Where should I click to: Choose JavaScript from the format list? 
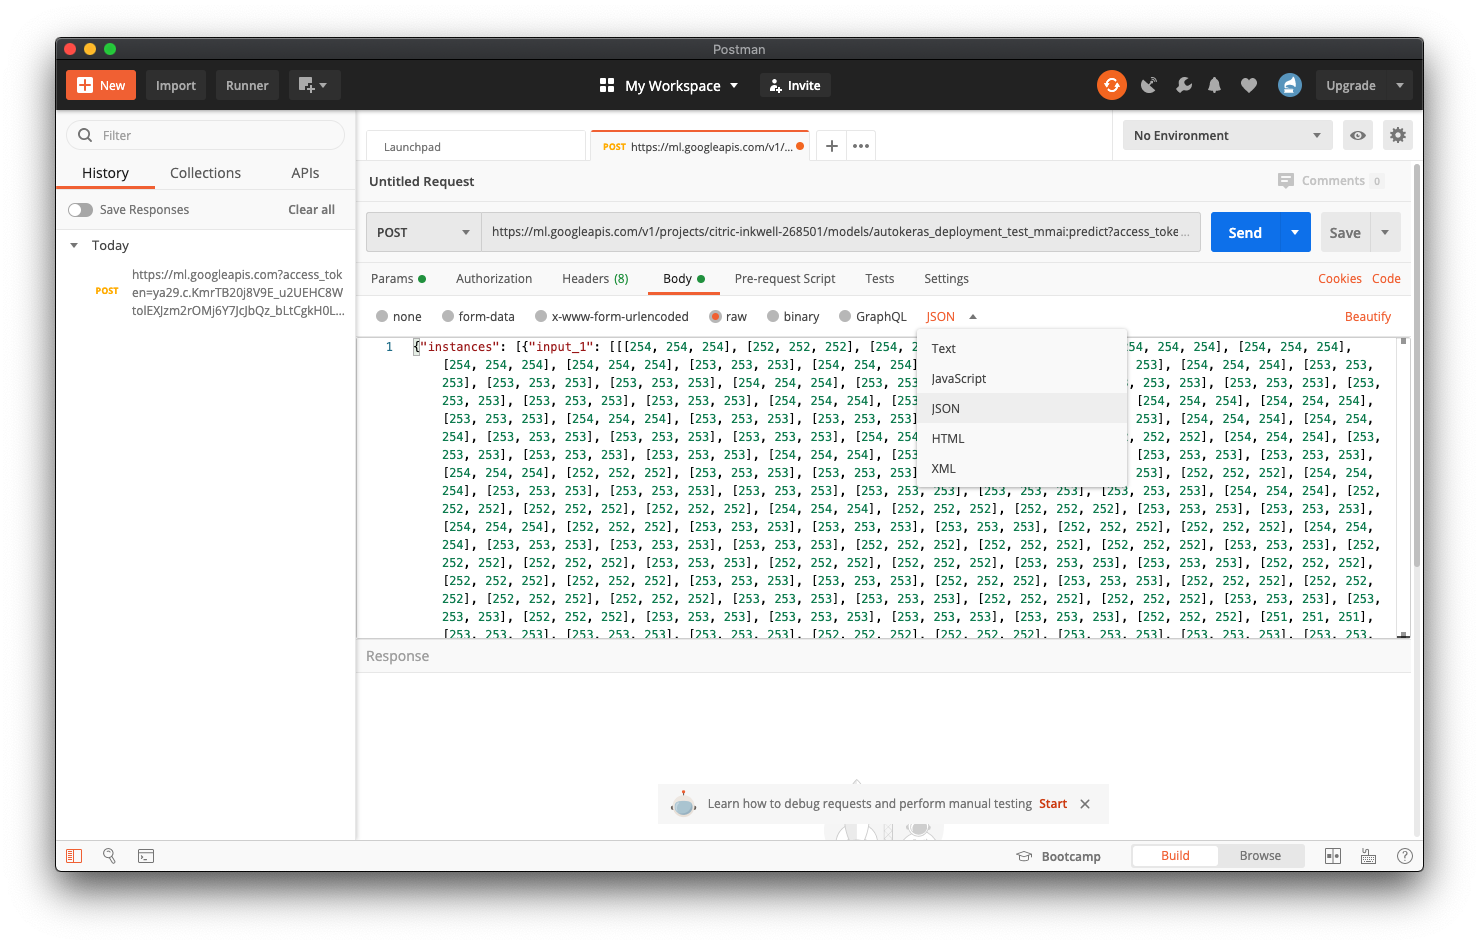coord(1022,378)
